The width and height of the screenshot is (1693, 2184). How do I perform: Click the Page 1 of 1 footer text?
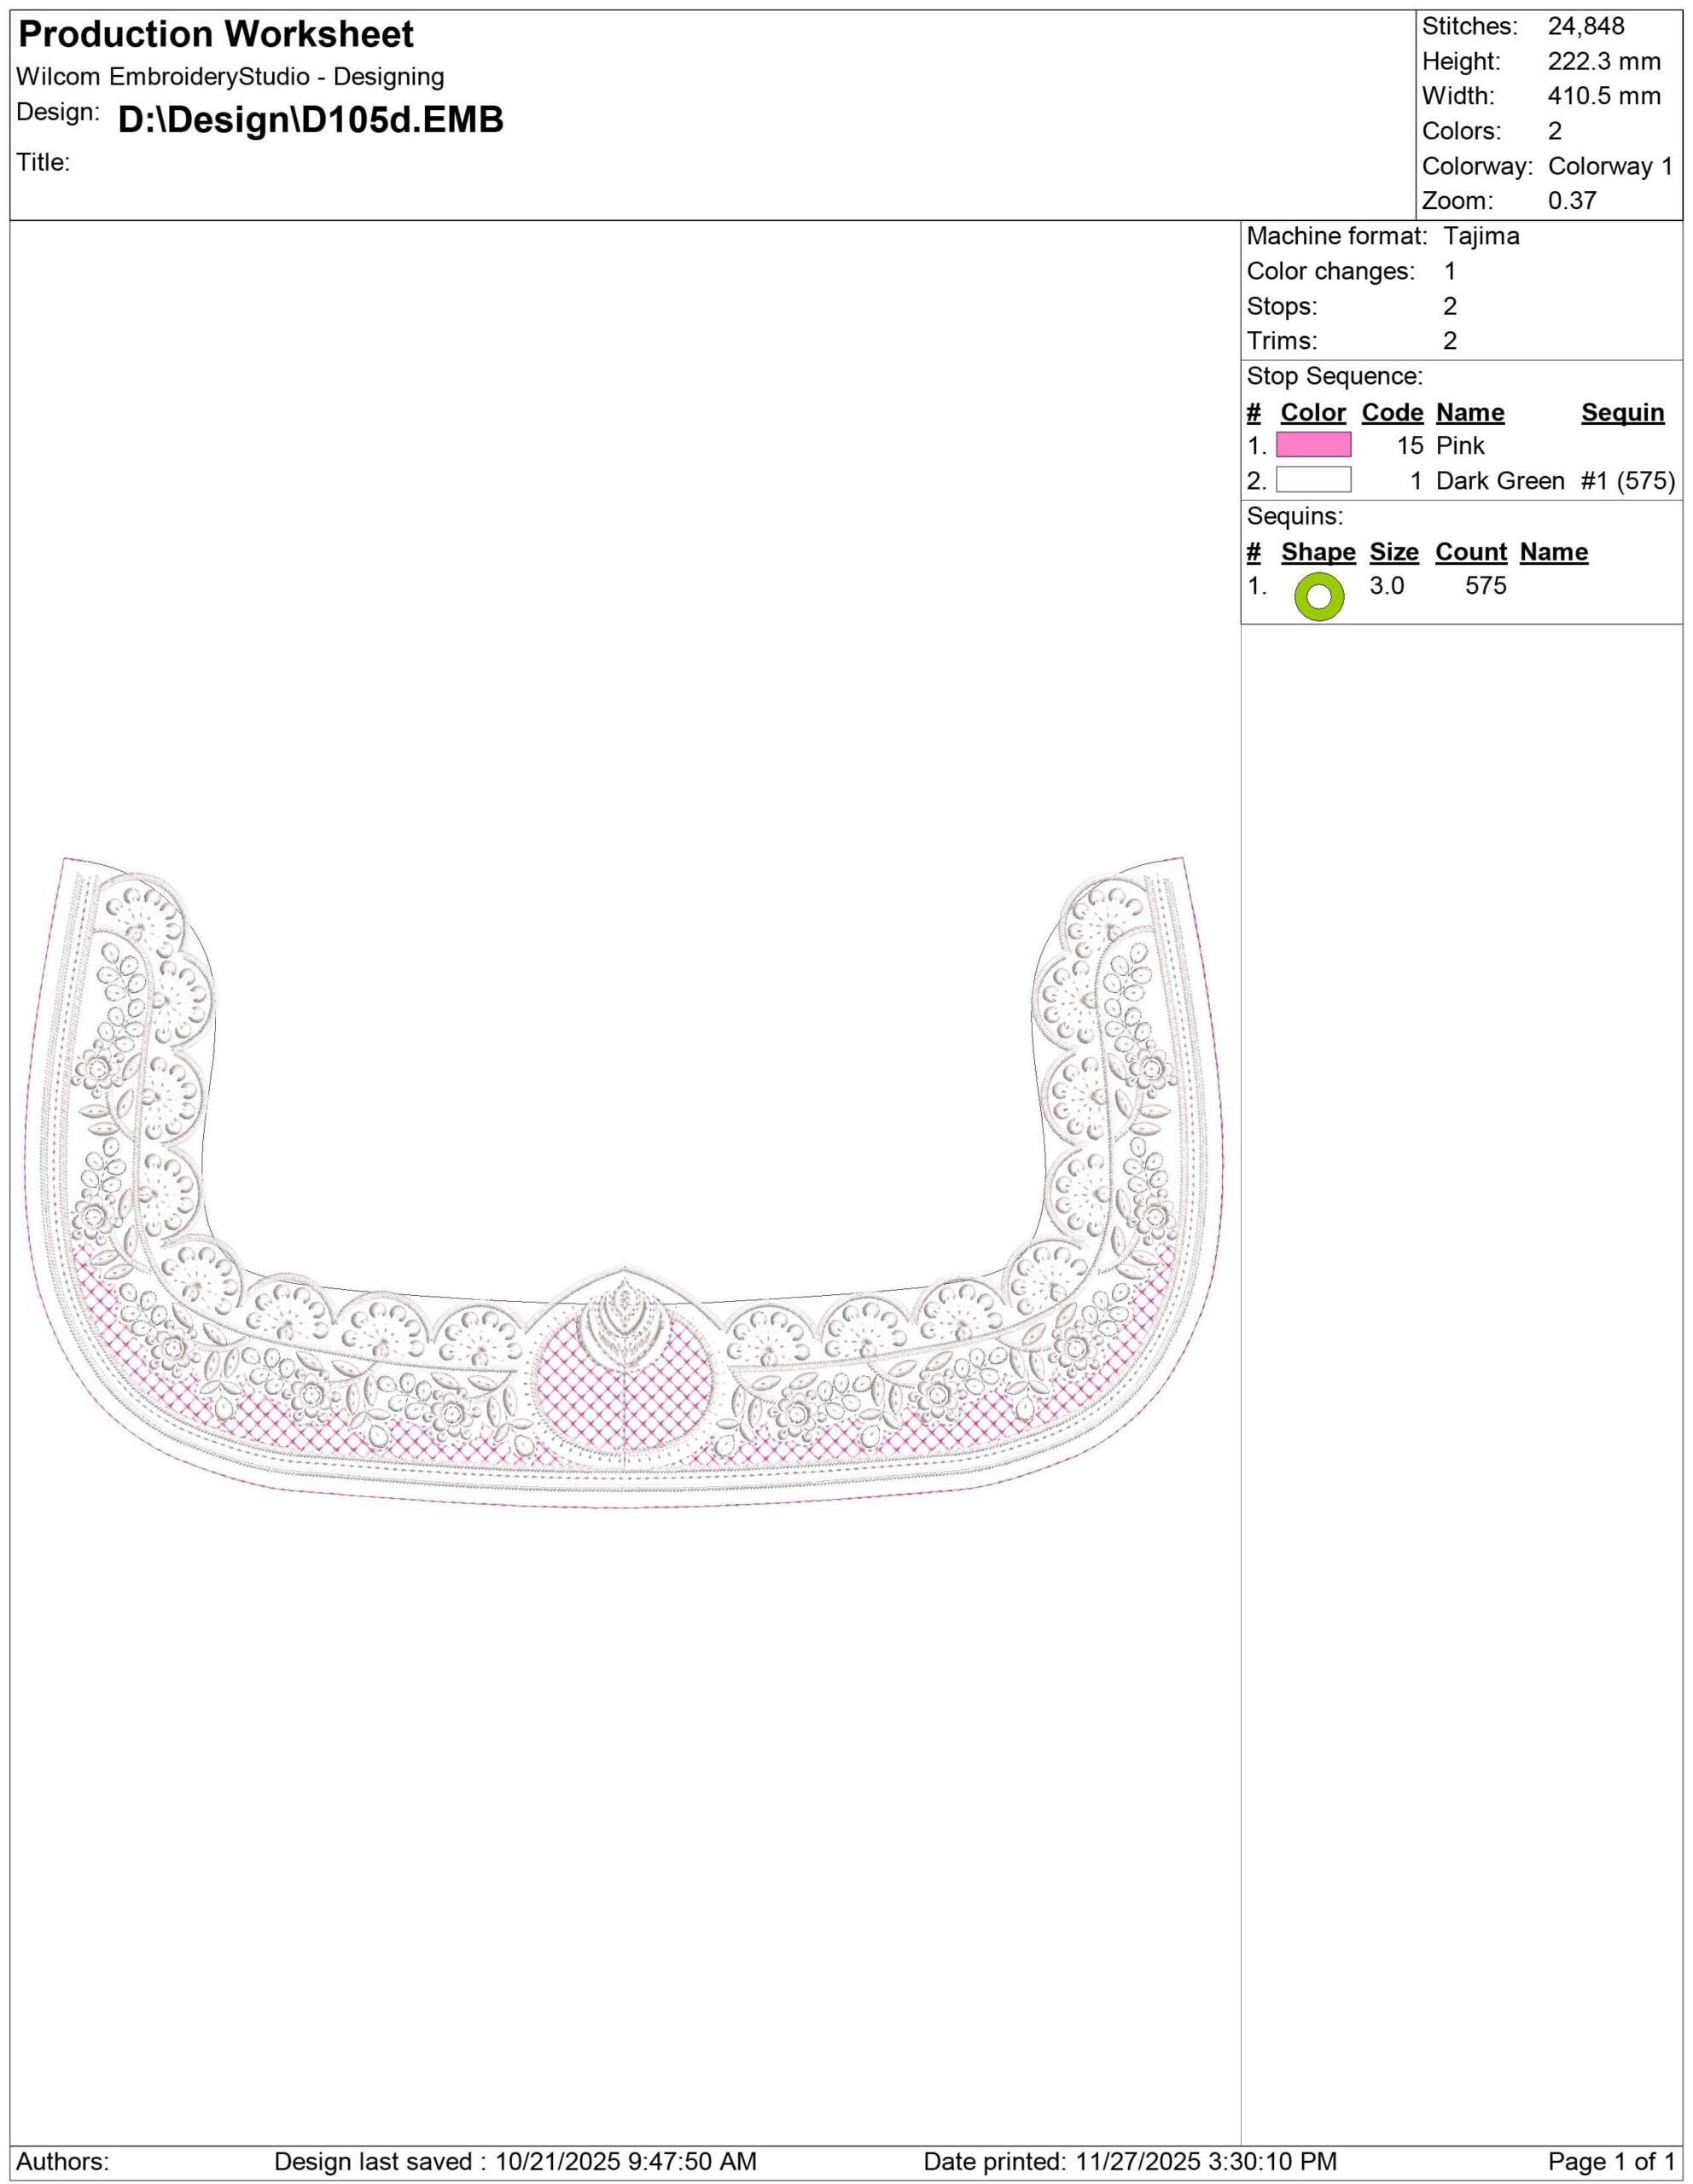click(x=1611, y=2161)
